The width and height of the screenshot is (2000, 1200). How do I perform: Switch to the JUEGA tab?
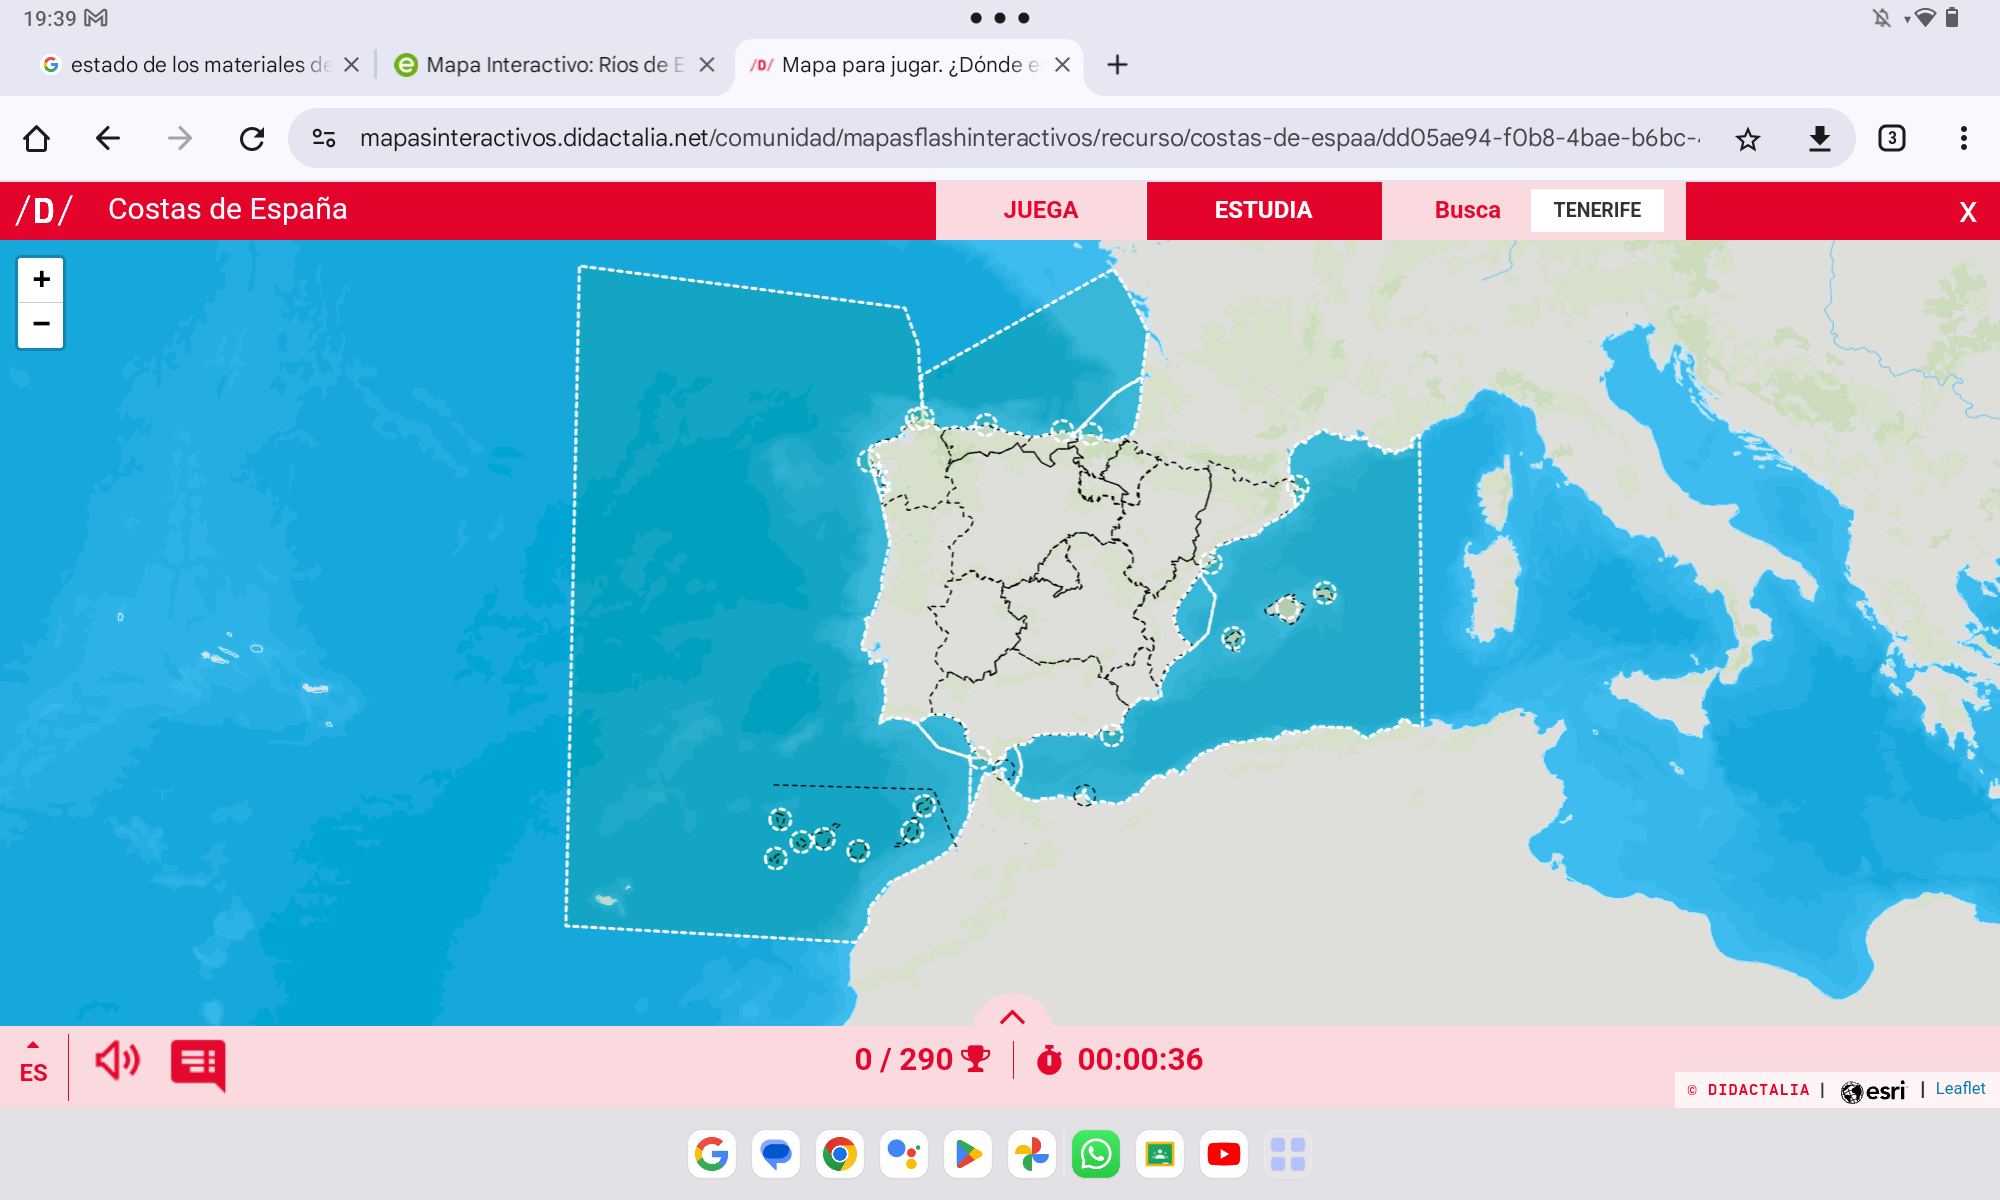1040,210
